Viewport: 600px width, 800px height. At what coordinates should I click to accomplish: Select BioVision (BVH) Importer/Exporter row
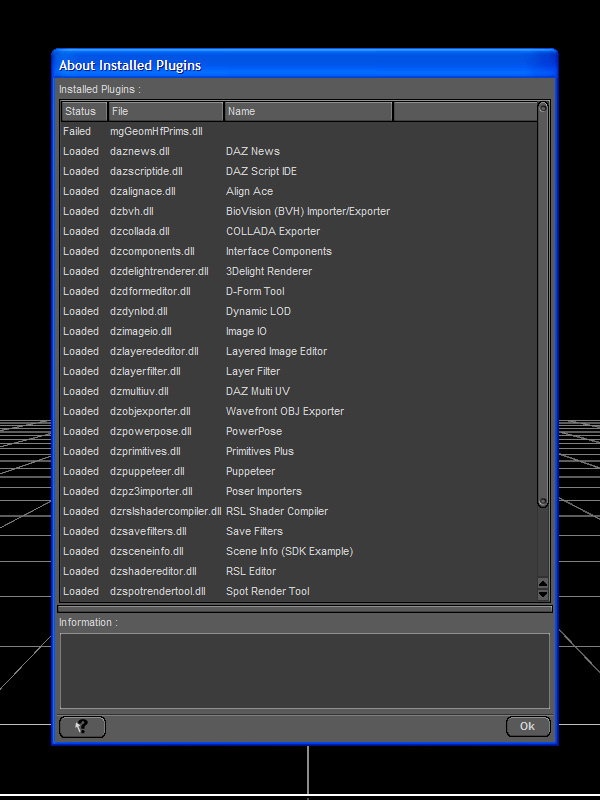(299, 211)
